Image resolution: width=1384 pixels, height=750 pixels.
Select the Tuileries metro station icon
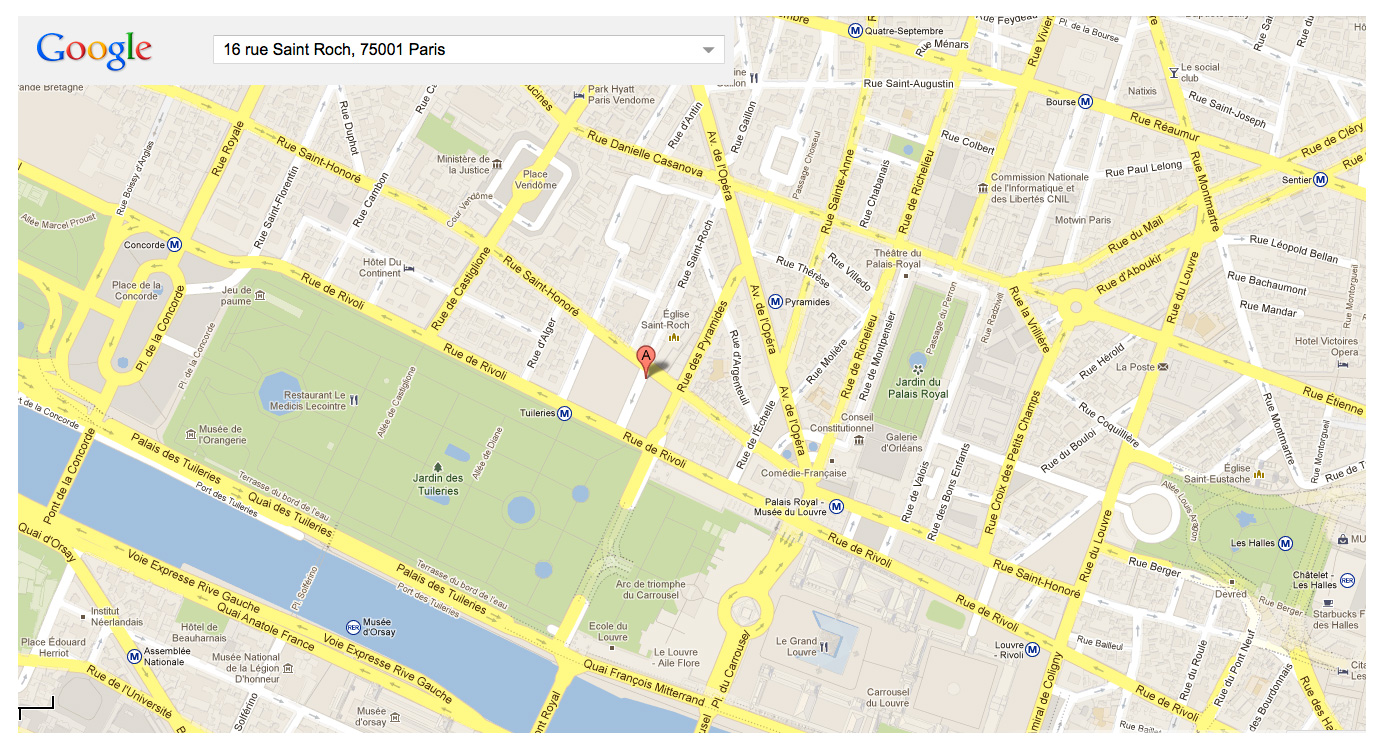(x=565, y=413)
